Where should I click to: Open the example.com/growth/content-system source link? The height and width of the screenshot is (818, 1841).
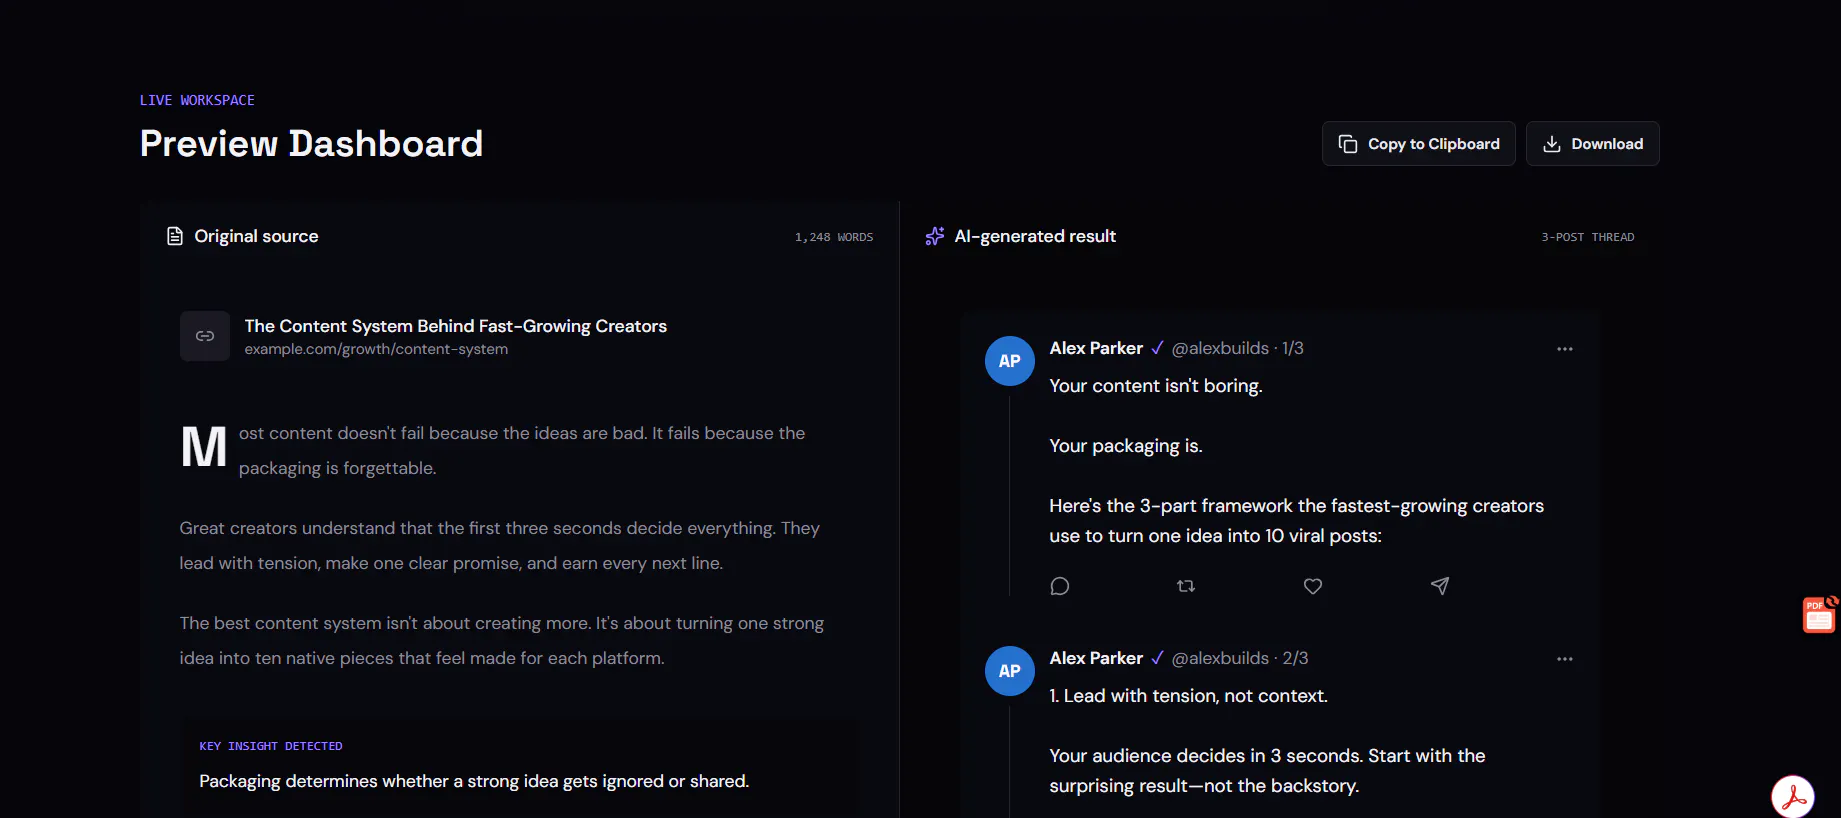(376, 349)
